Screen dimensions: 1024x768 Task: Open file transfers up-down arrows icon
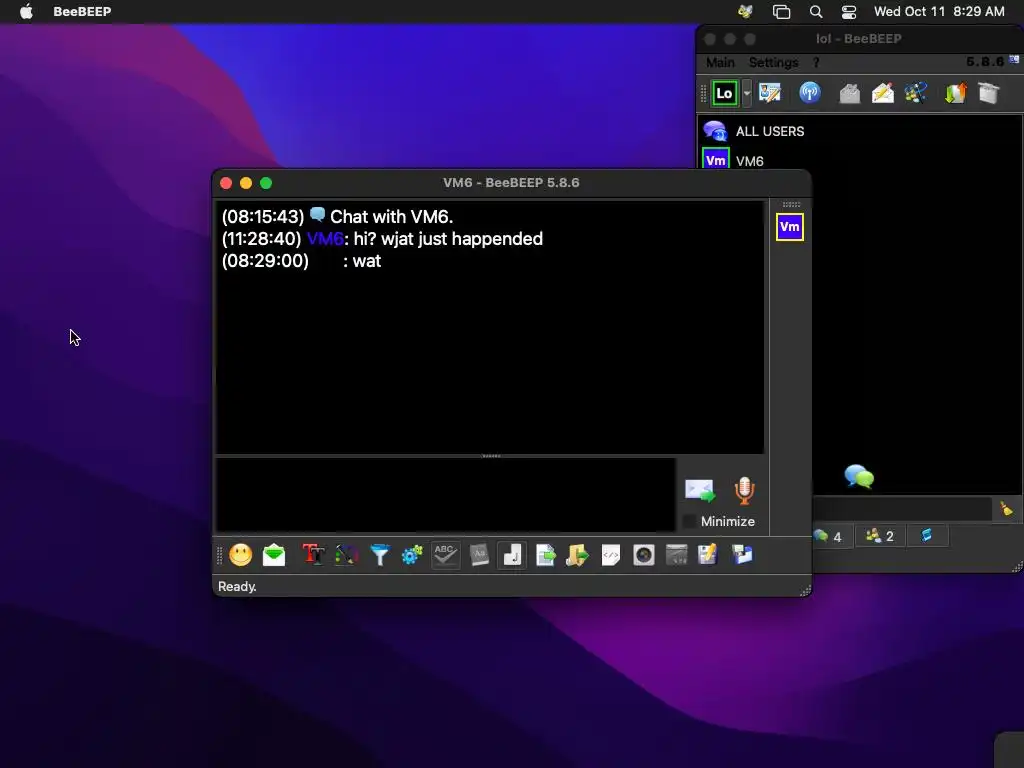pyautogui.click(x=955, y=93)
